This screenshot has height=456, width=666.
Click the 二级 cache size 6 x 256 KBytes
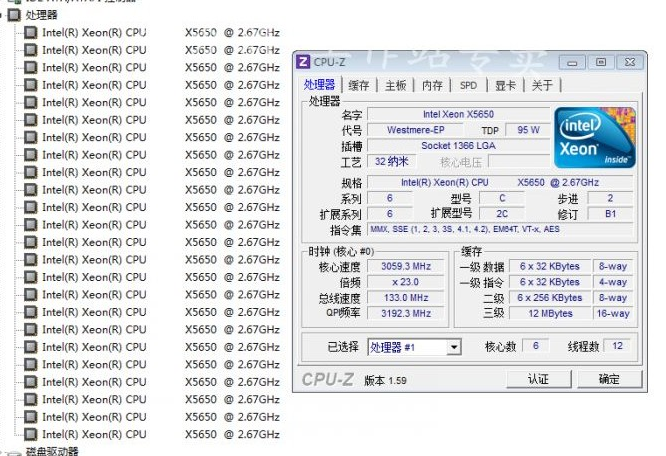point(550,298)
